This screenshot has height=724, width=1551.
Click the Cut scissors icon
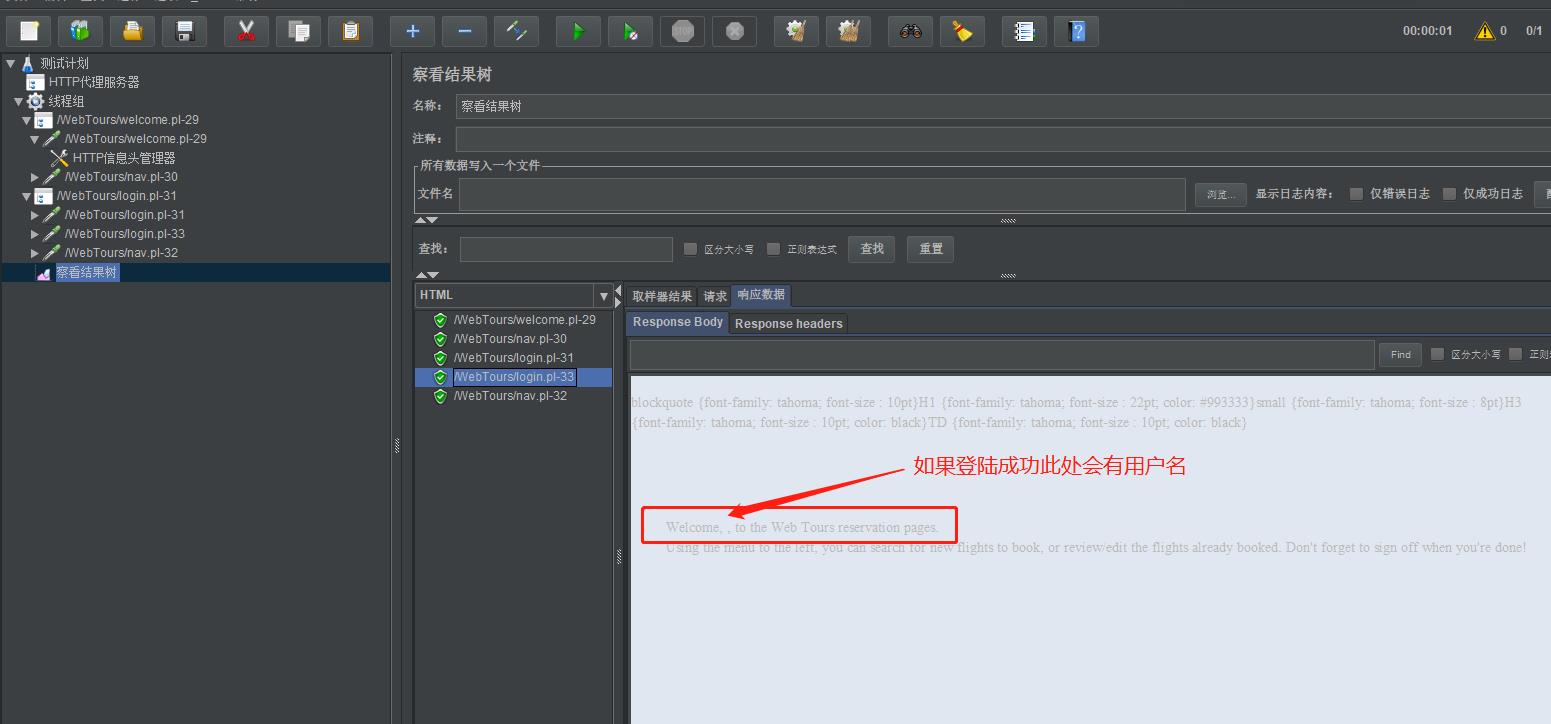[x=246, y=31]
